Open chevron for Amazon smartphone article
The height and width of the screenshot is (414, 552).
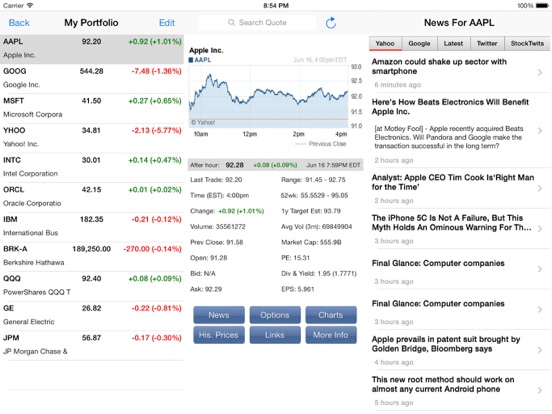click(x=540, y=73)
